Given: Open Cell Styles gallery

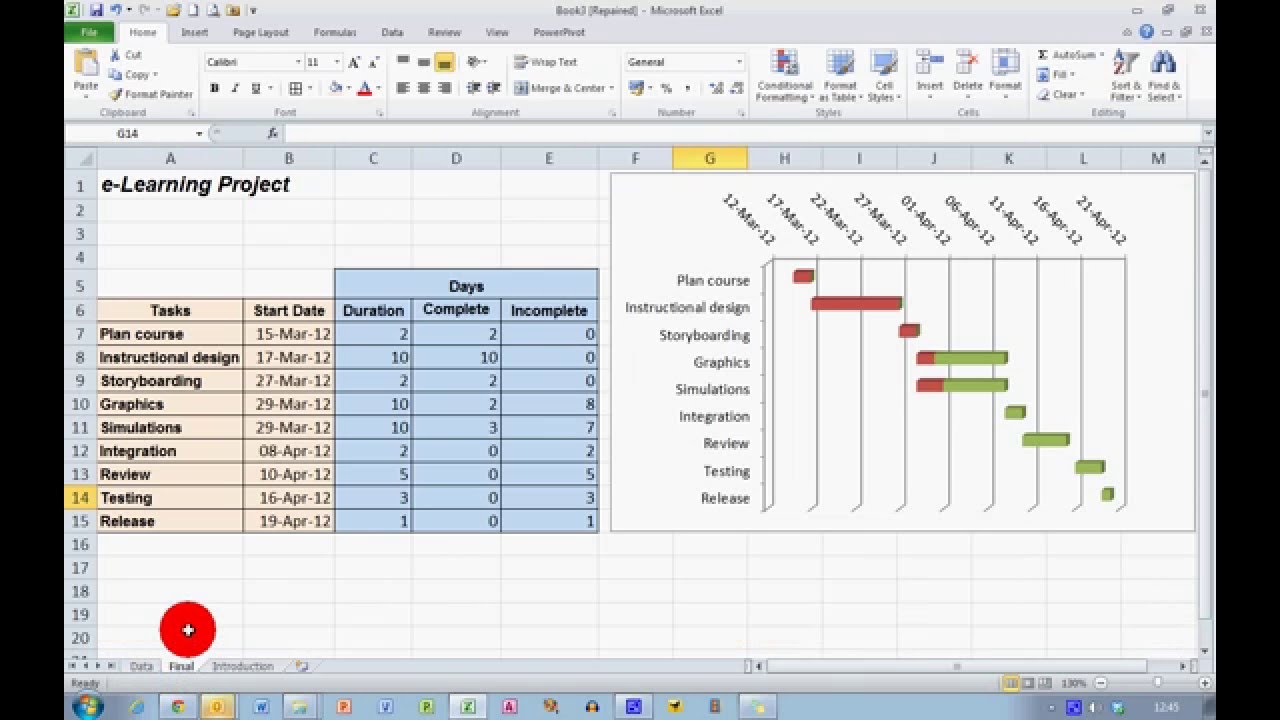Looking at the screenshot, I should (x=882, y=76).
